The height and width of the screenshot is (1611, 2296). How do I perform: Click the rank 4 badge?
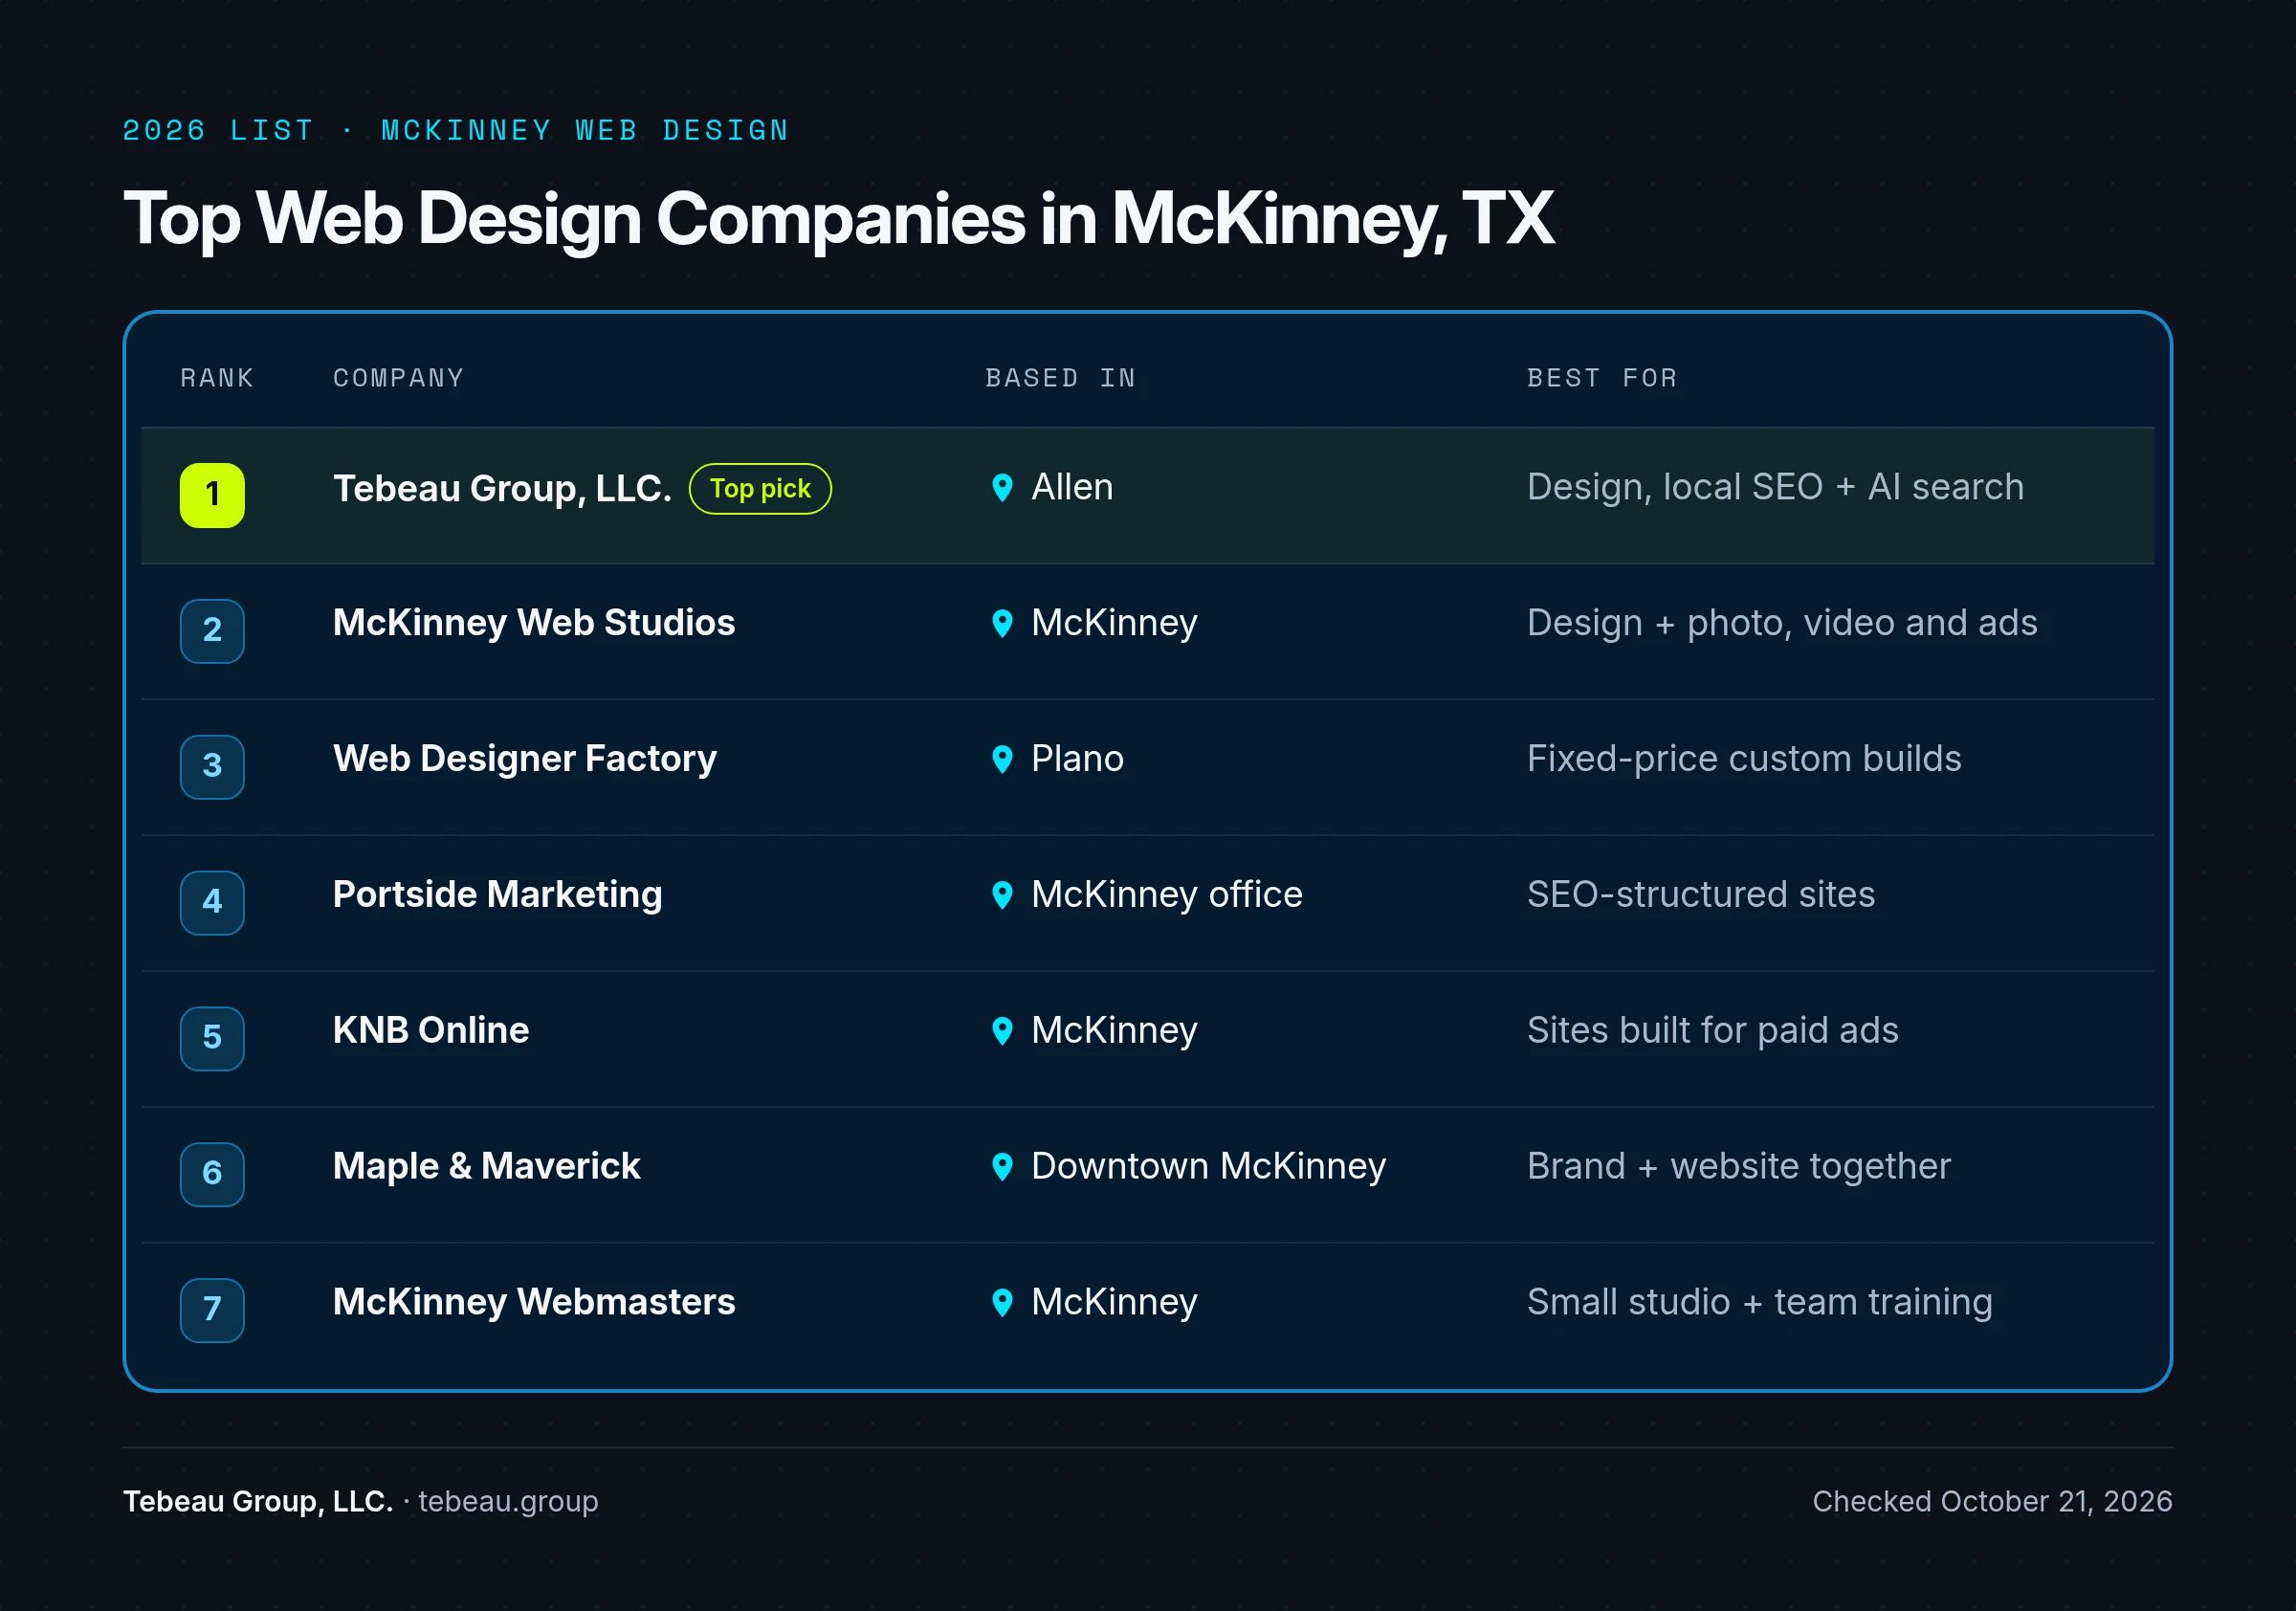coord(212,903)
